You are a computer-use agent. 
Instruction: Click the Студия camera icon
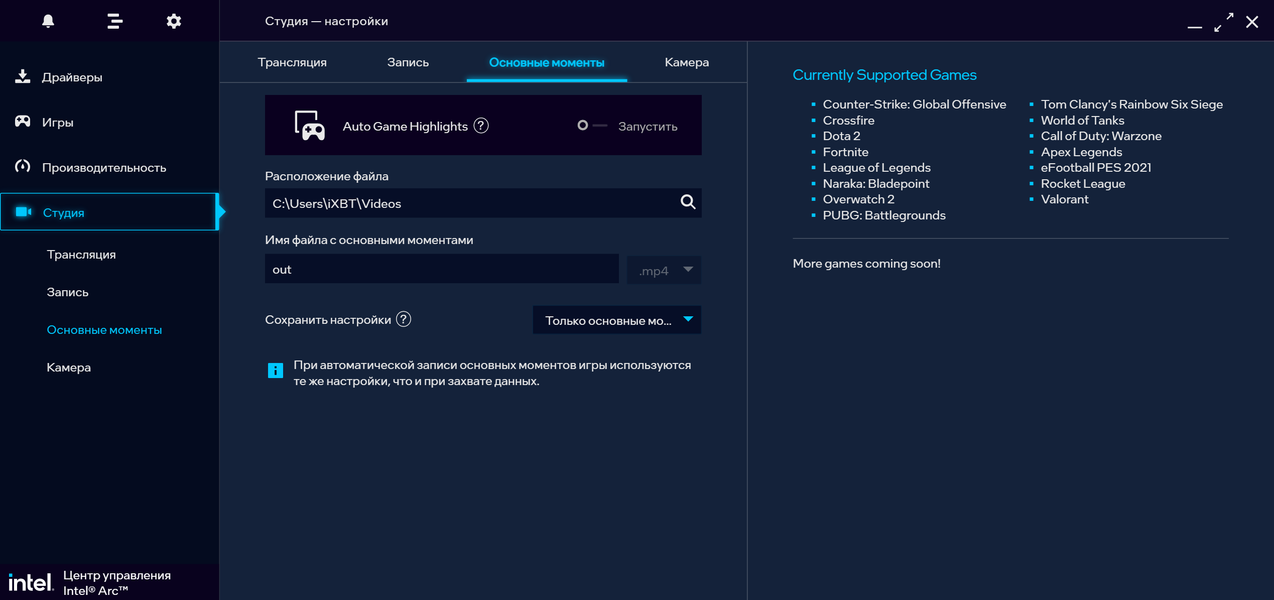24,212
